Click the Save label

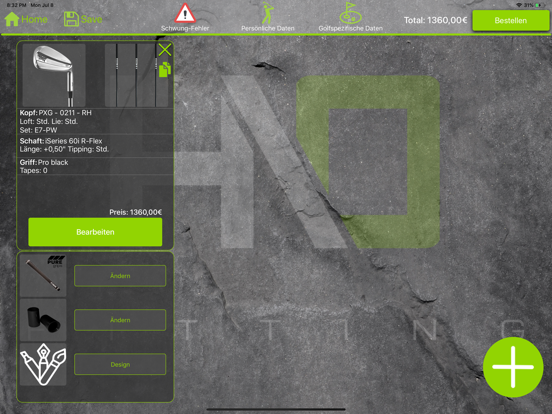[92, 19]
